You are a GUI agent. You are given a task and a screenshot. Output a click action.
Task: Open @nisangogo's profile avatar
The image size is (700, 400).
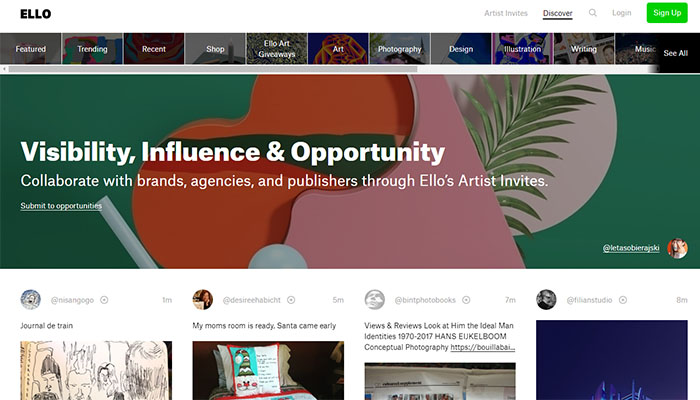point(31,299)
